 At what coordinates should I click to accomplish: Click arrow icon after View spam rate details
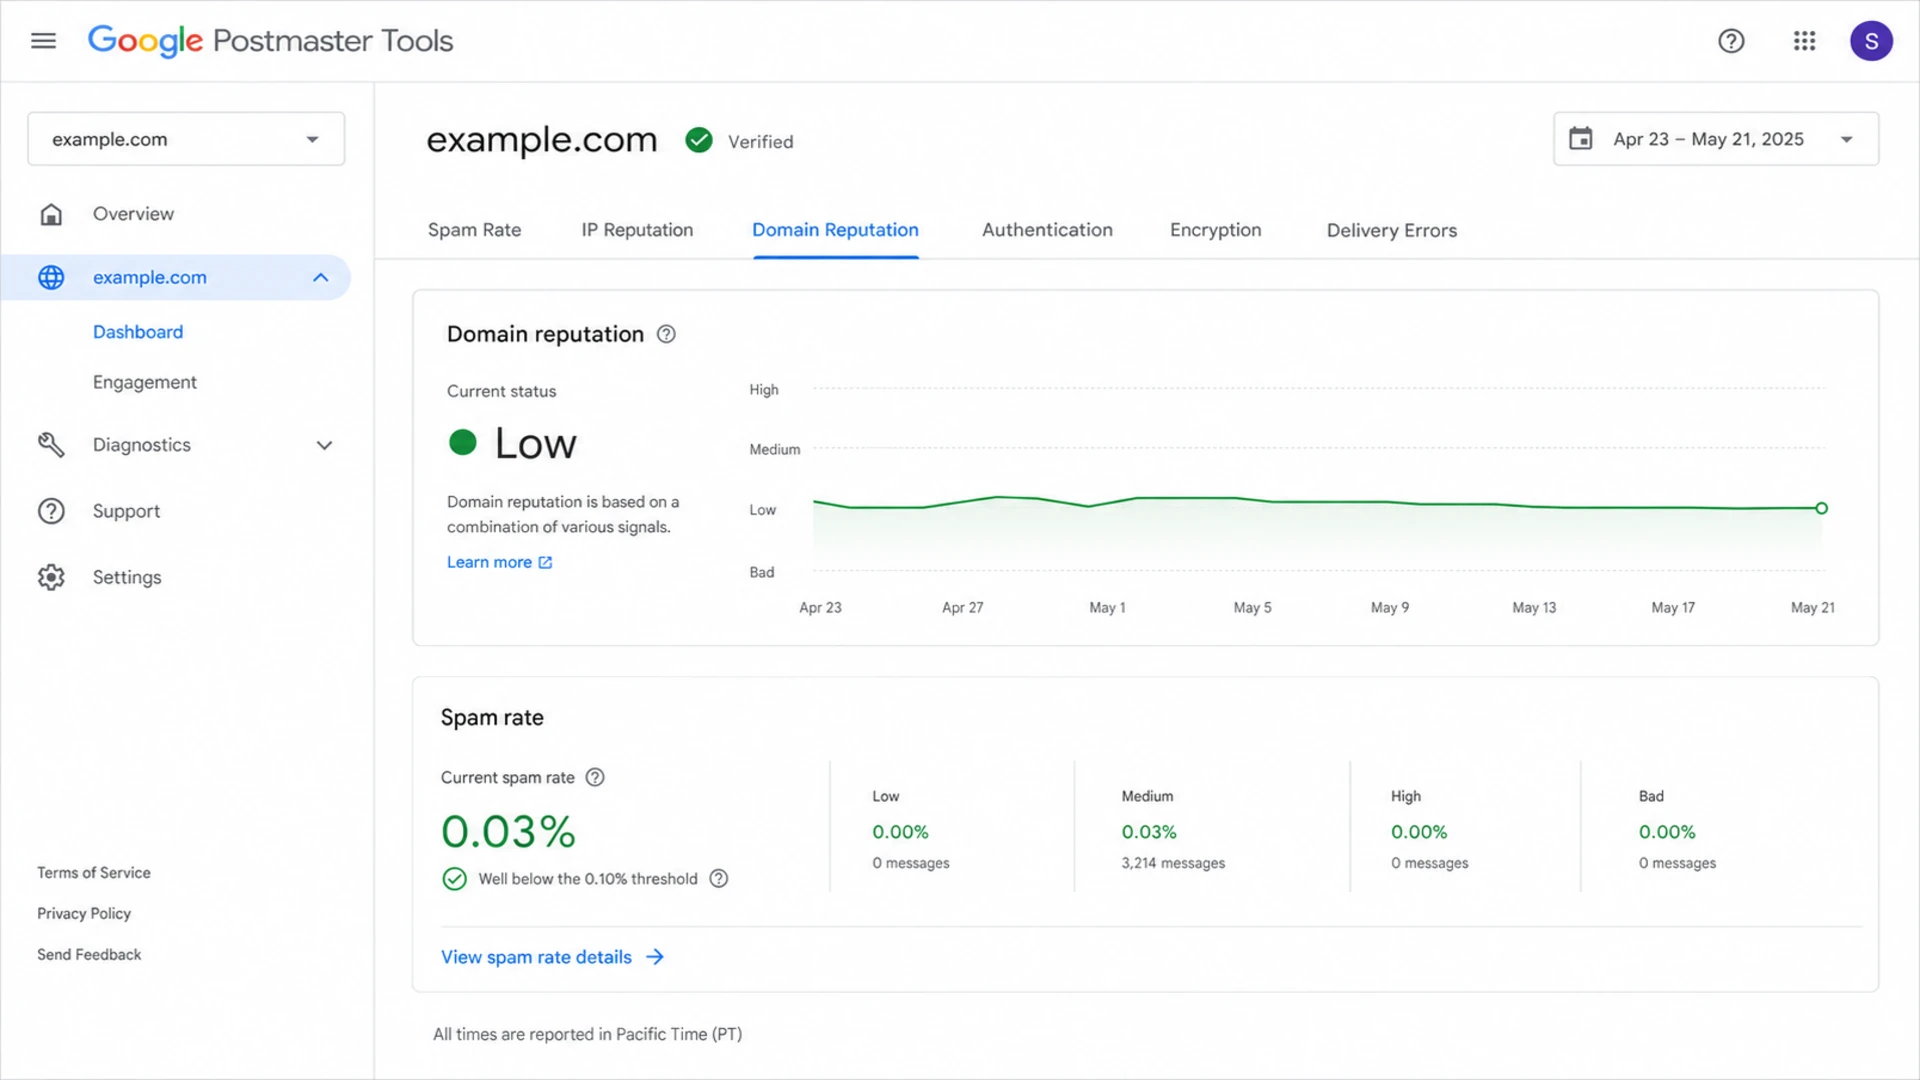click(655, 957)
